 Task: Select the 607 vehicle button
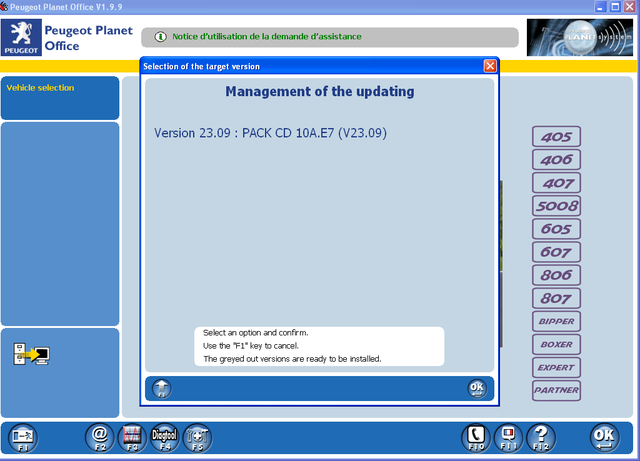click(556, 252)
